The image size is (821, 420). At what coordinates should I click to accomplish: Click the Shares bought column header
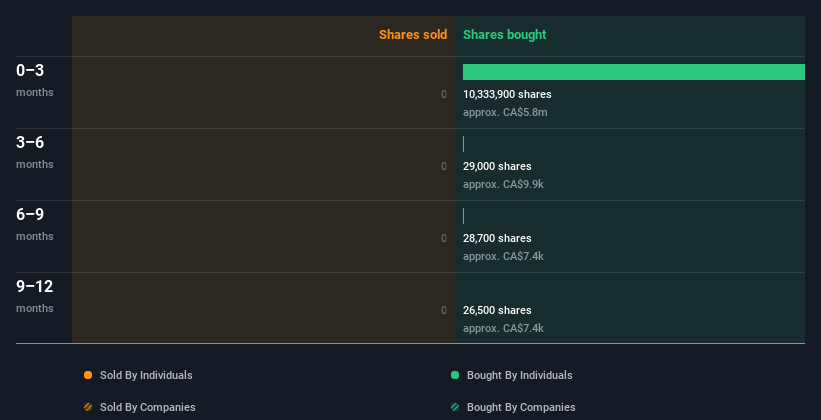tap(505, 35)
